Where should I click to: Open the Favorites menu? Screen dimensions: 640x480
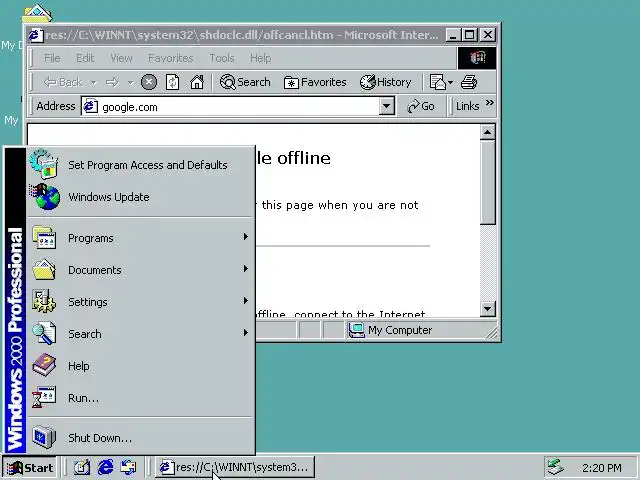tap(171, 58)
